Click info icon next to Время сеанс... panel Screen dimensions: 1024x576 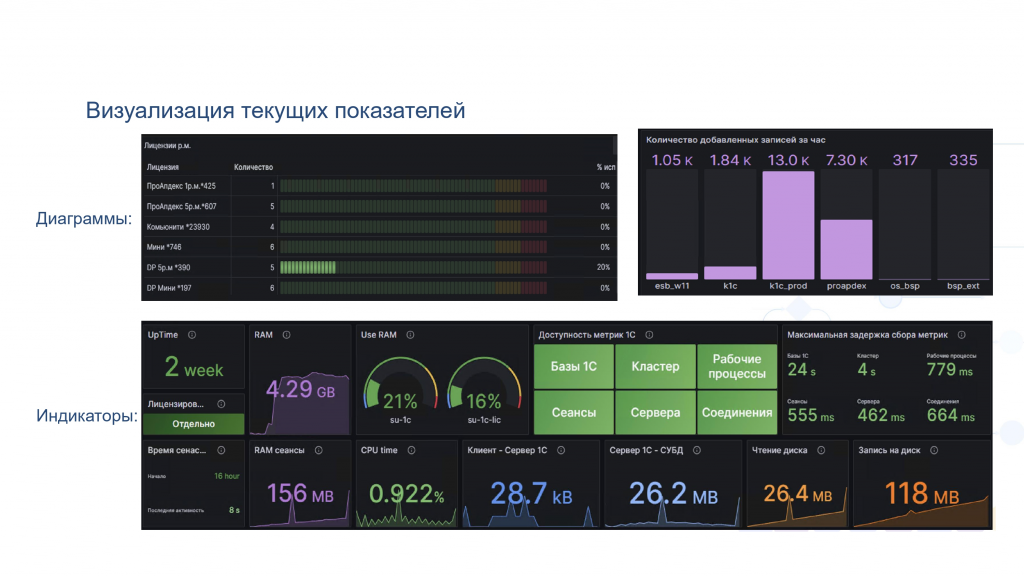click(221, 451)
